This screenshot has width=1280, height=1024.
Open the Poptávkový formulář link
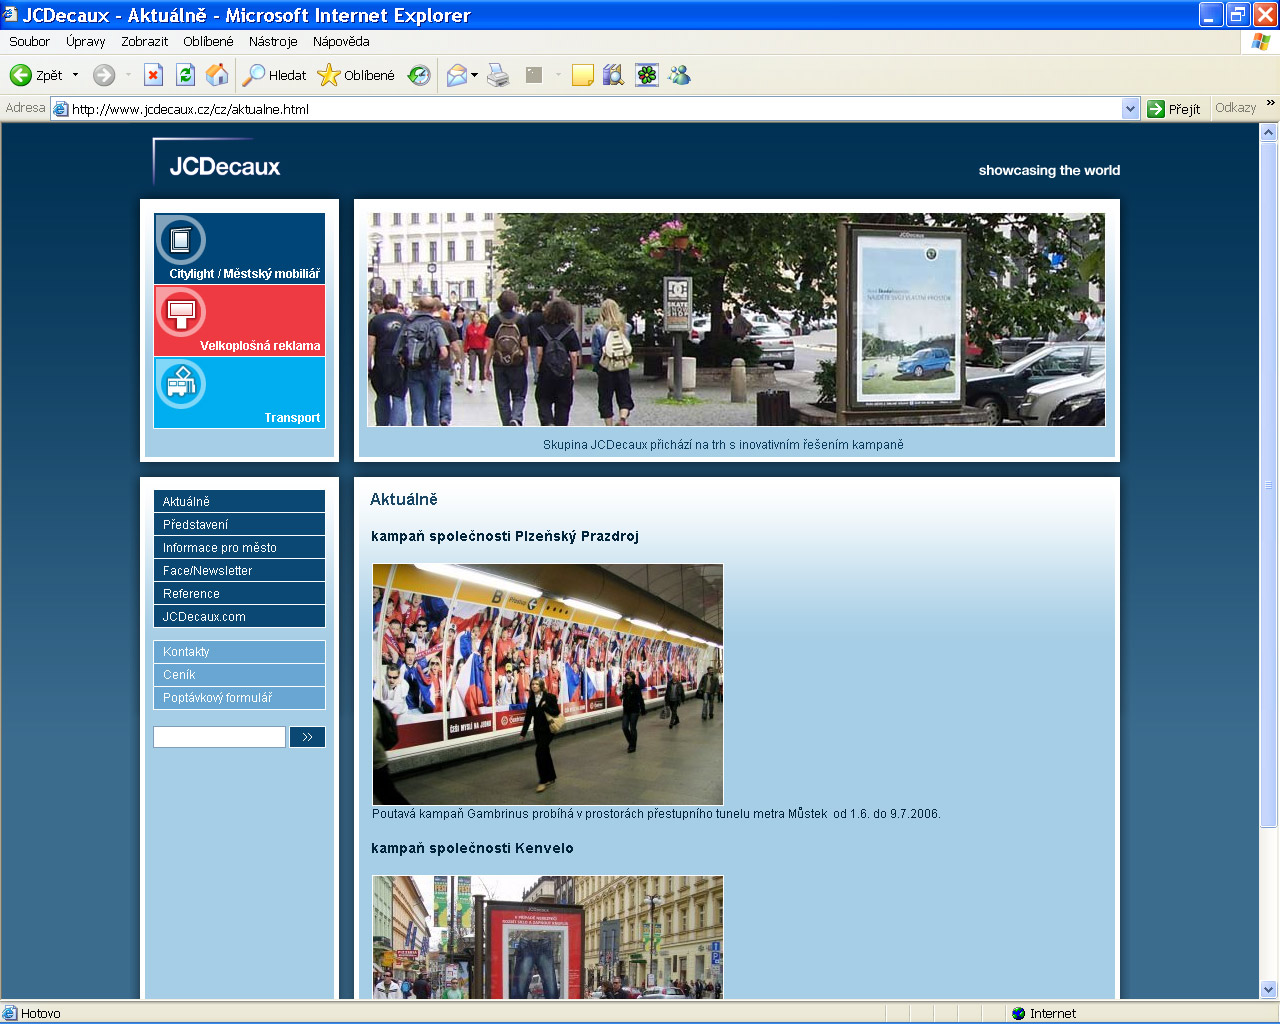coord(239,697)
